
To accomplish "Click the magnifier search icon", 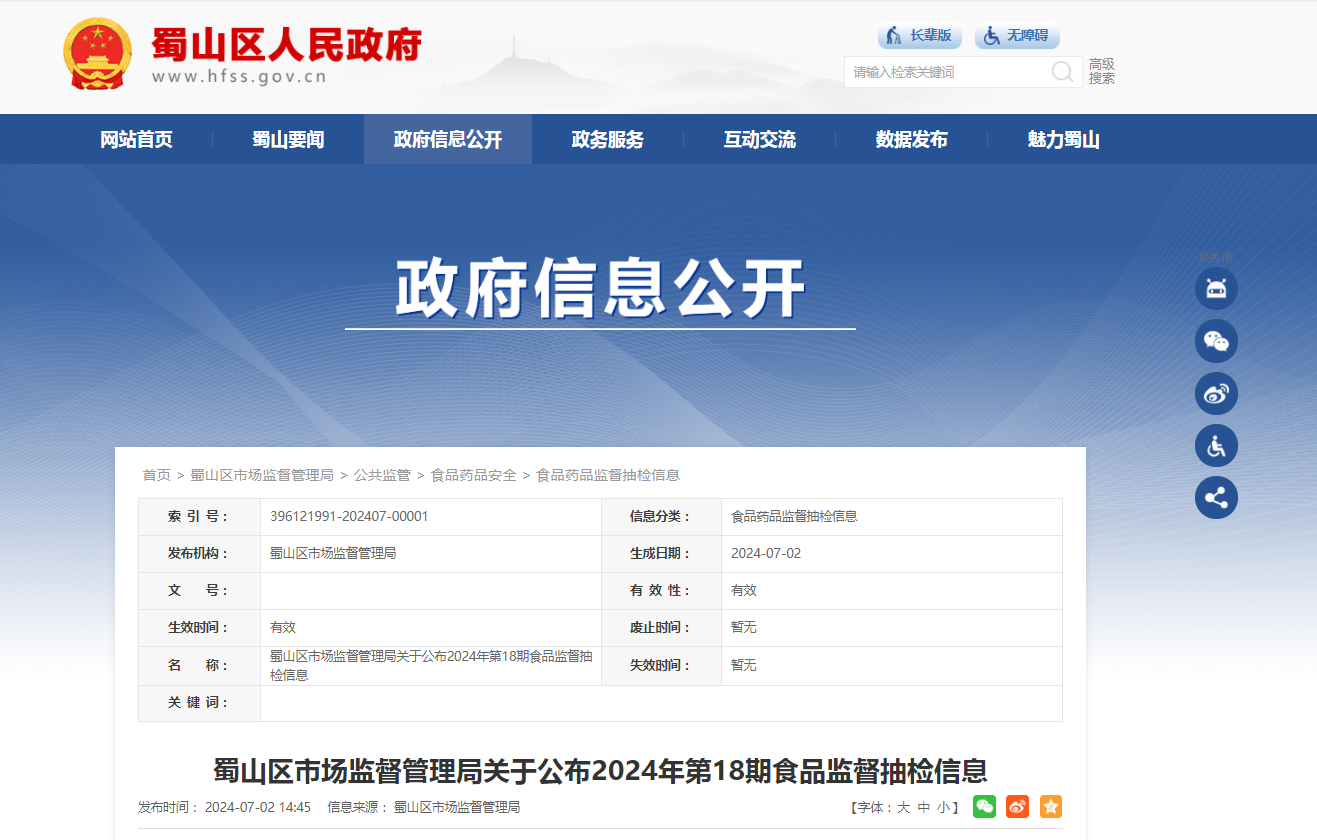I will pos(1062,72).
